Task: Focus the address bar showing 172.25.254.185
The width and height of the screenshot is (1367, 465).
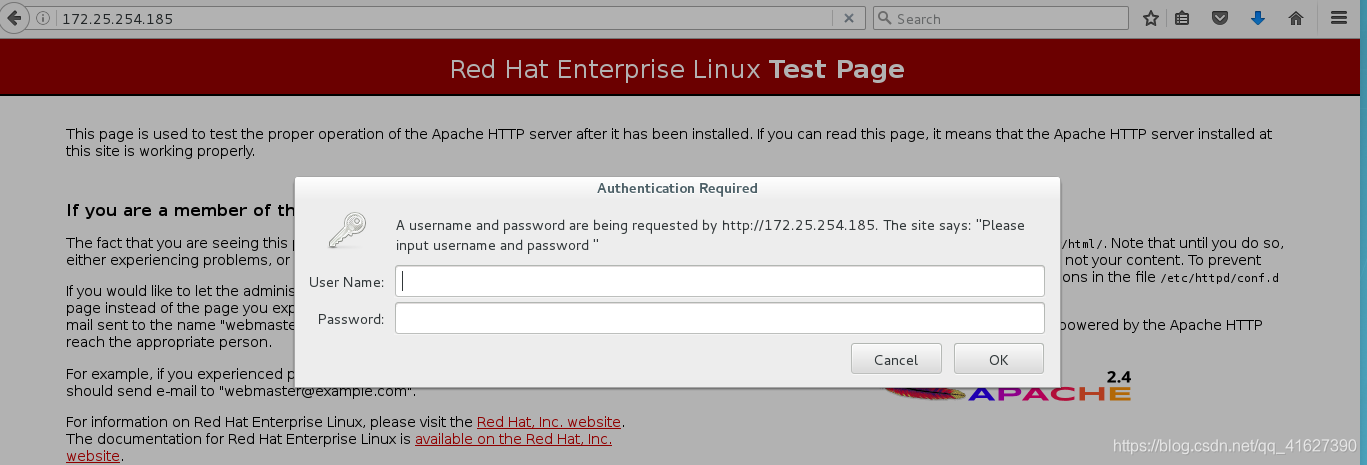Action: (x=444, y=18)
